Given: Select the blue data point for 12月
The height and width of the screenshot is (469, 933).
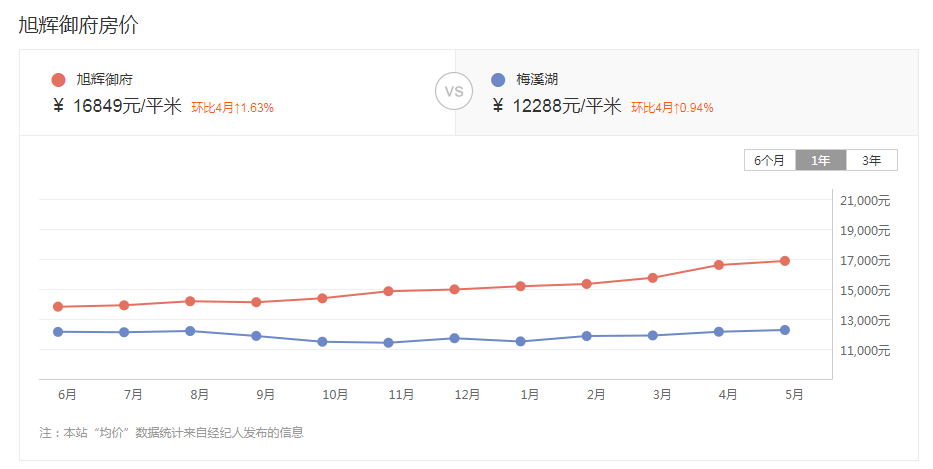Looking at the screenshot, I should pos(454,338).
